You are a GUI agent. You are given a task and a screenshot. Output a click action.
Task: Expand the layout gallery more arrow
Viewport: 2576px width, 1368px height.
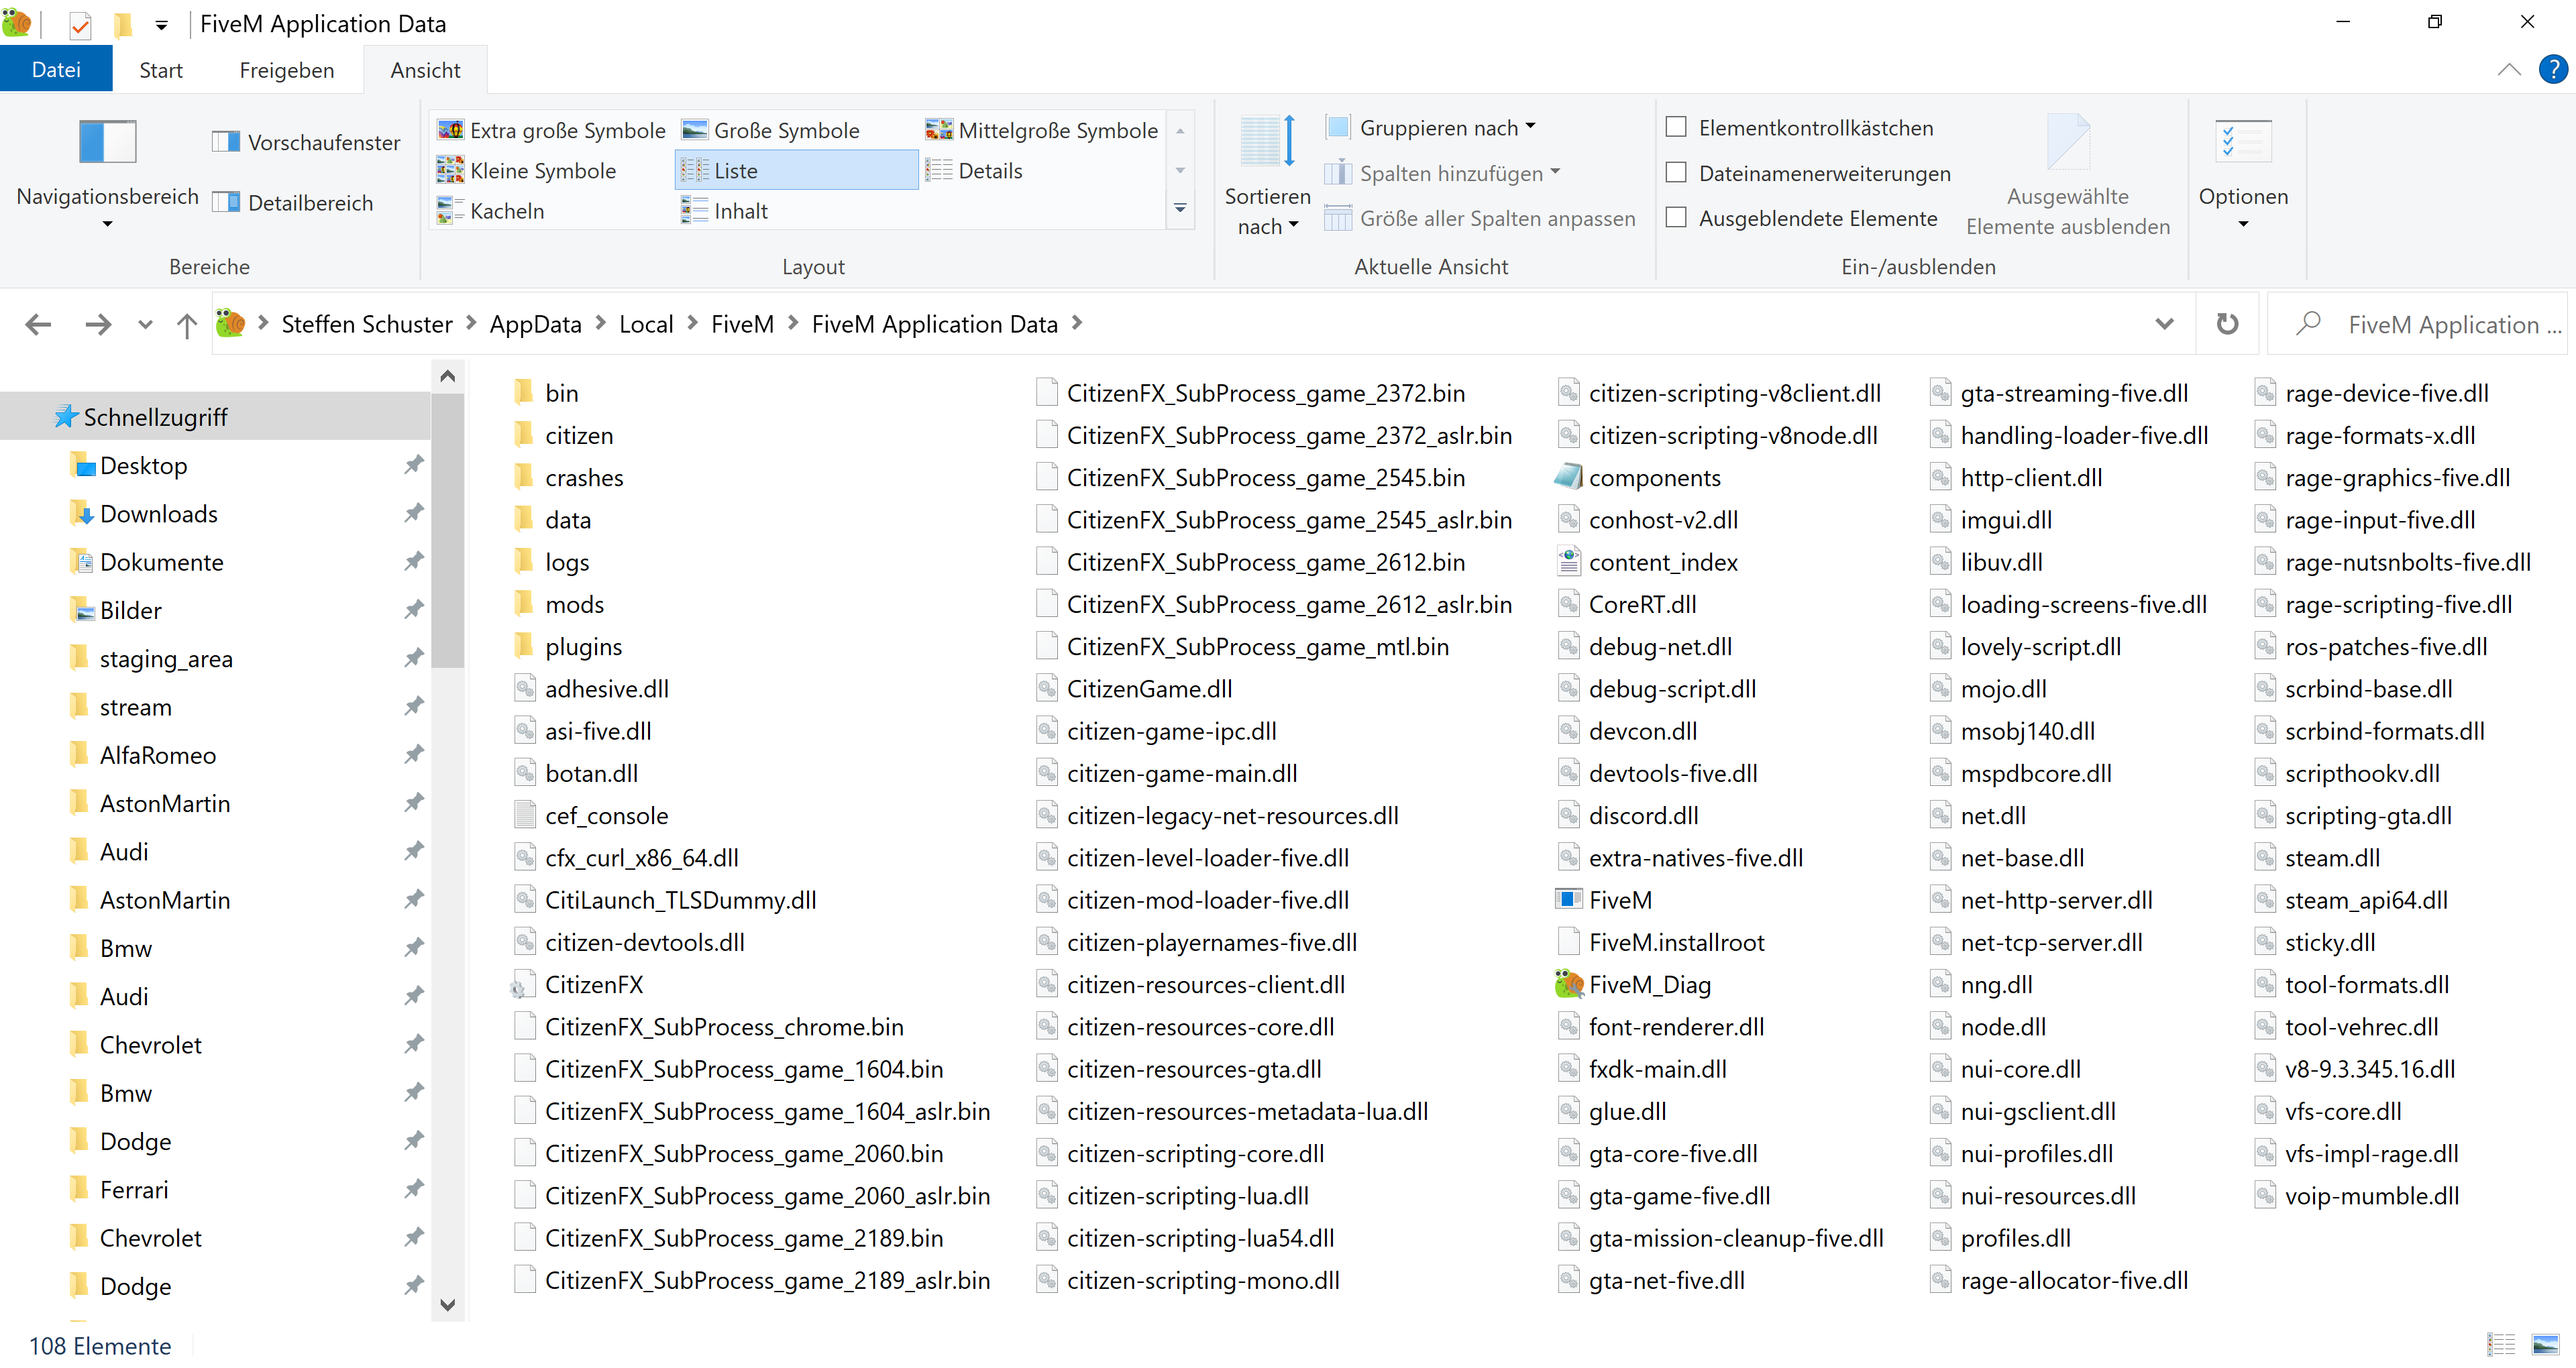[1180, 209]
